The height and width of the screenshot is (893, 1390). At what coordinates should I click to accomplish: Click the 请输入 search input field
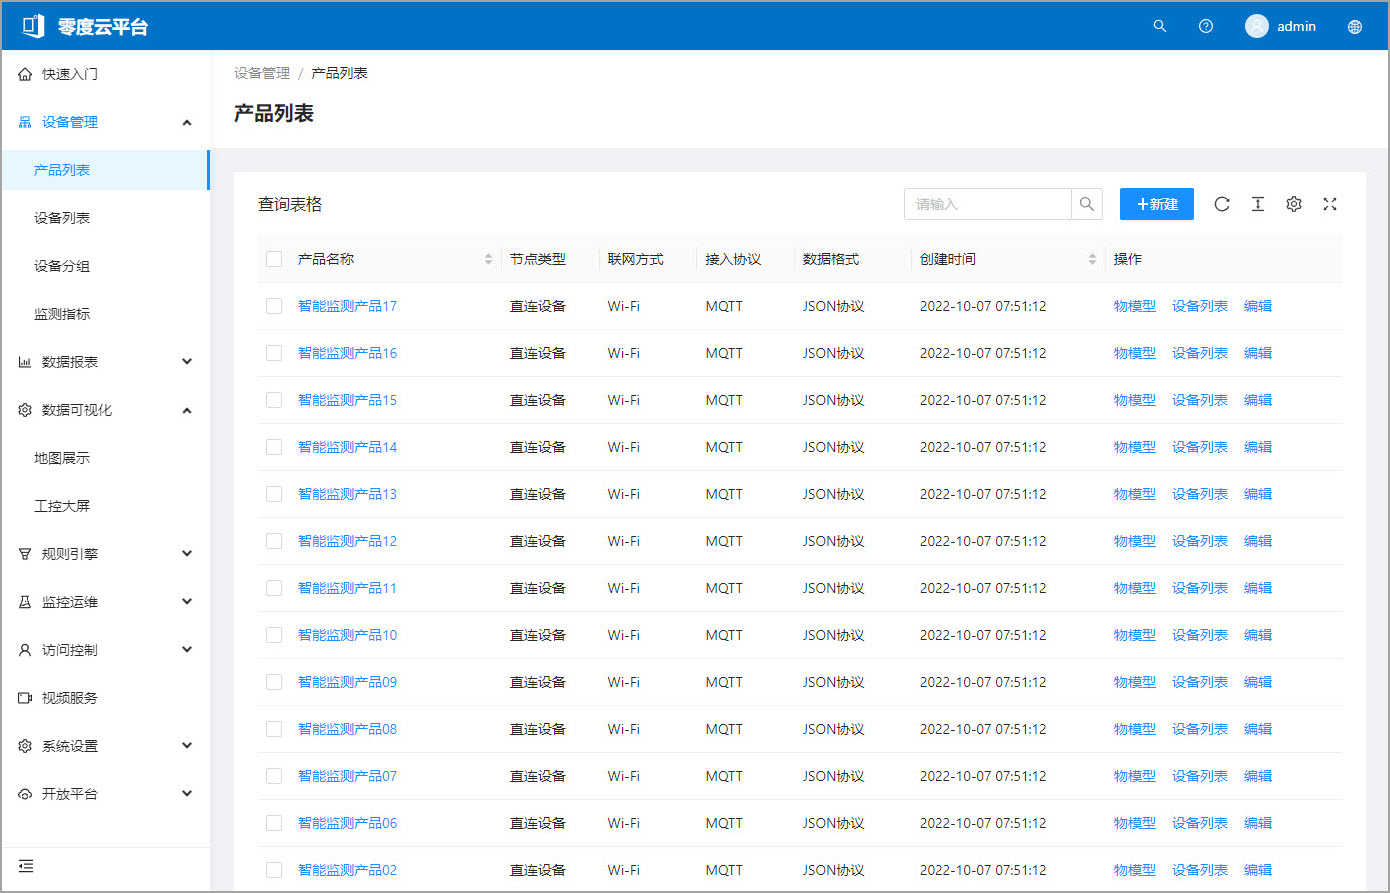988,204
